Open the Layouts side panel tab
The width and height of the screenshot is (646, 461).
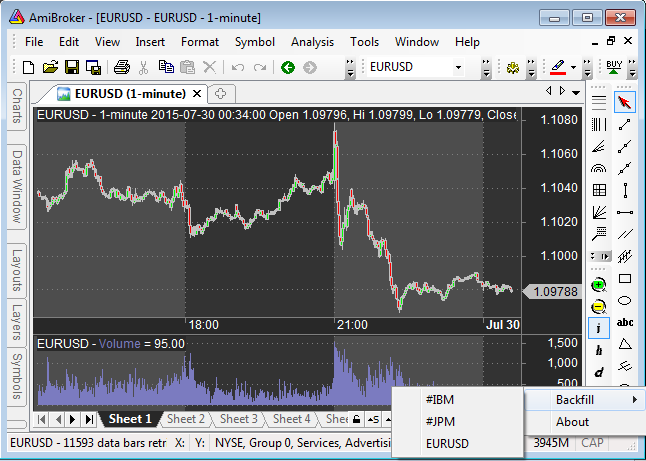17,270
